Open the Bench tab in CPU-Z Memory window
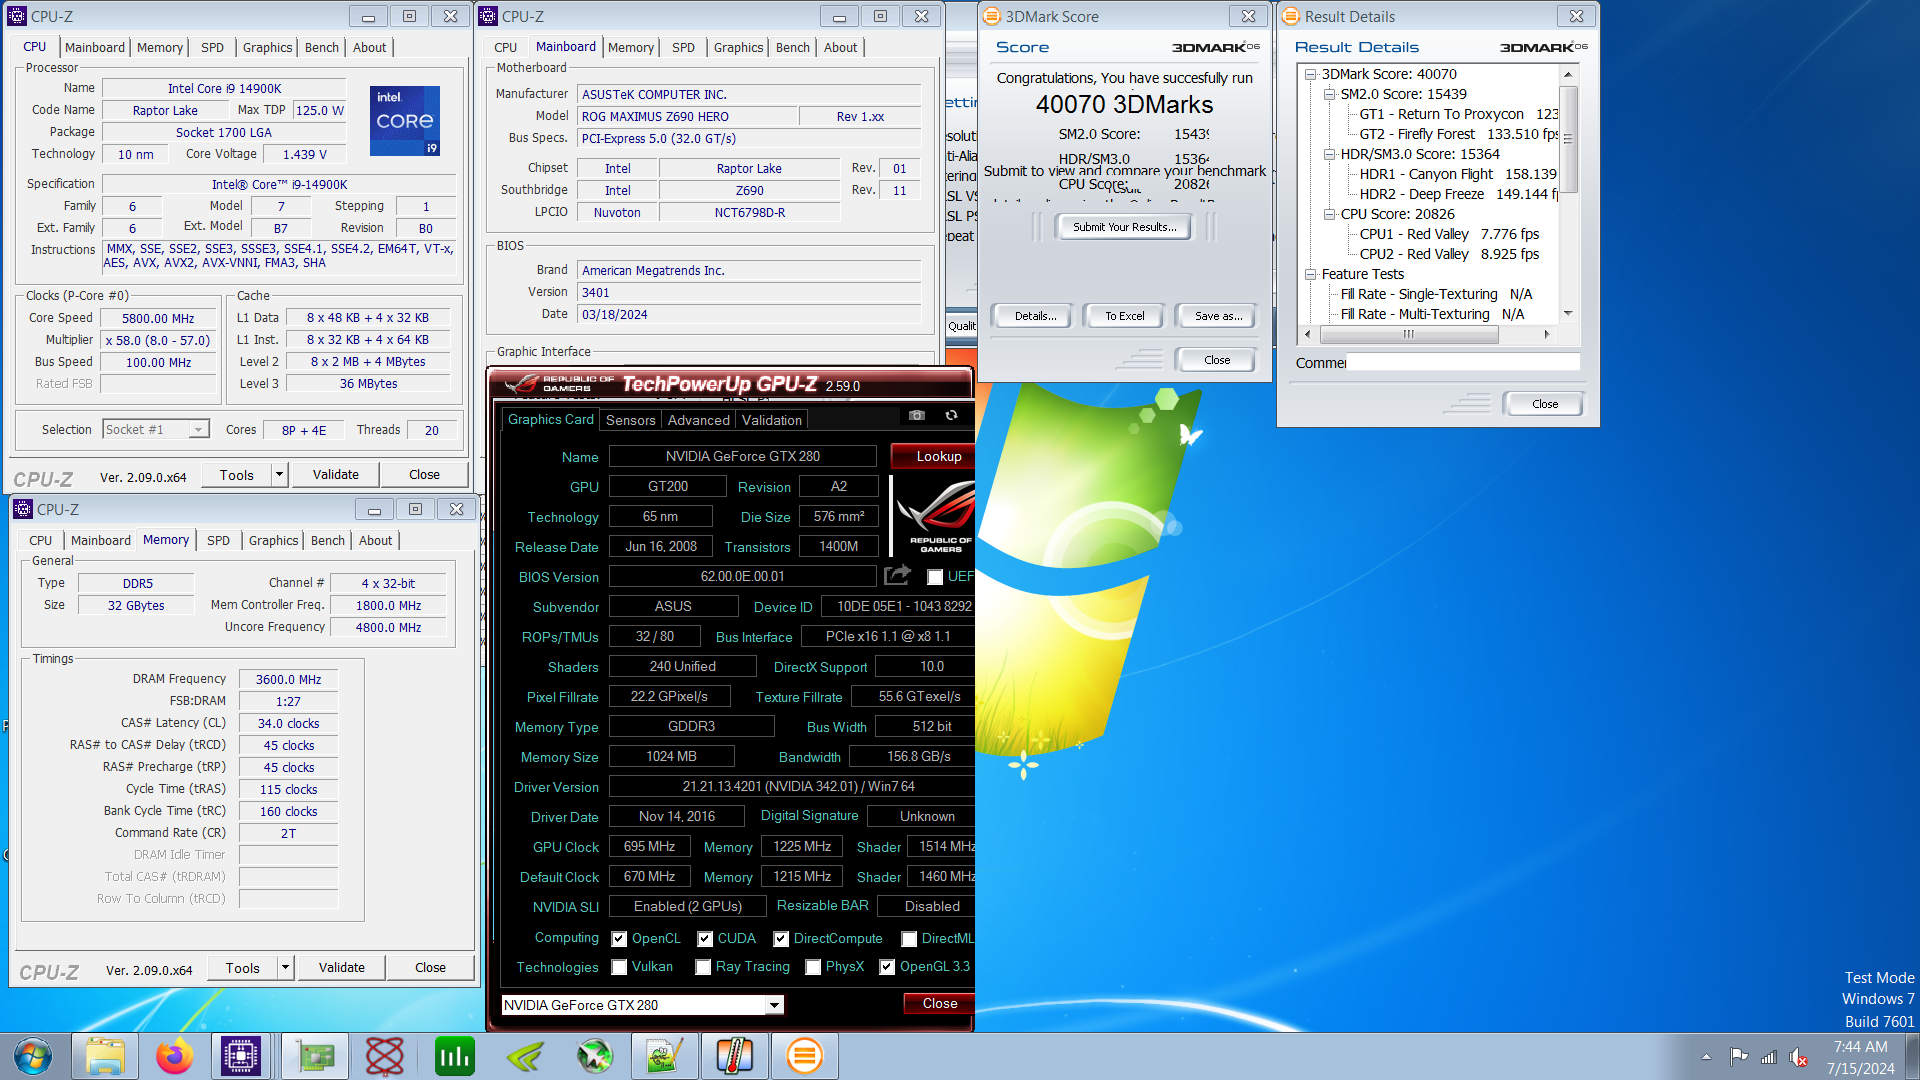 (x=327, y=540)
